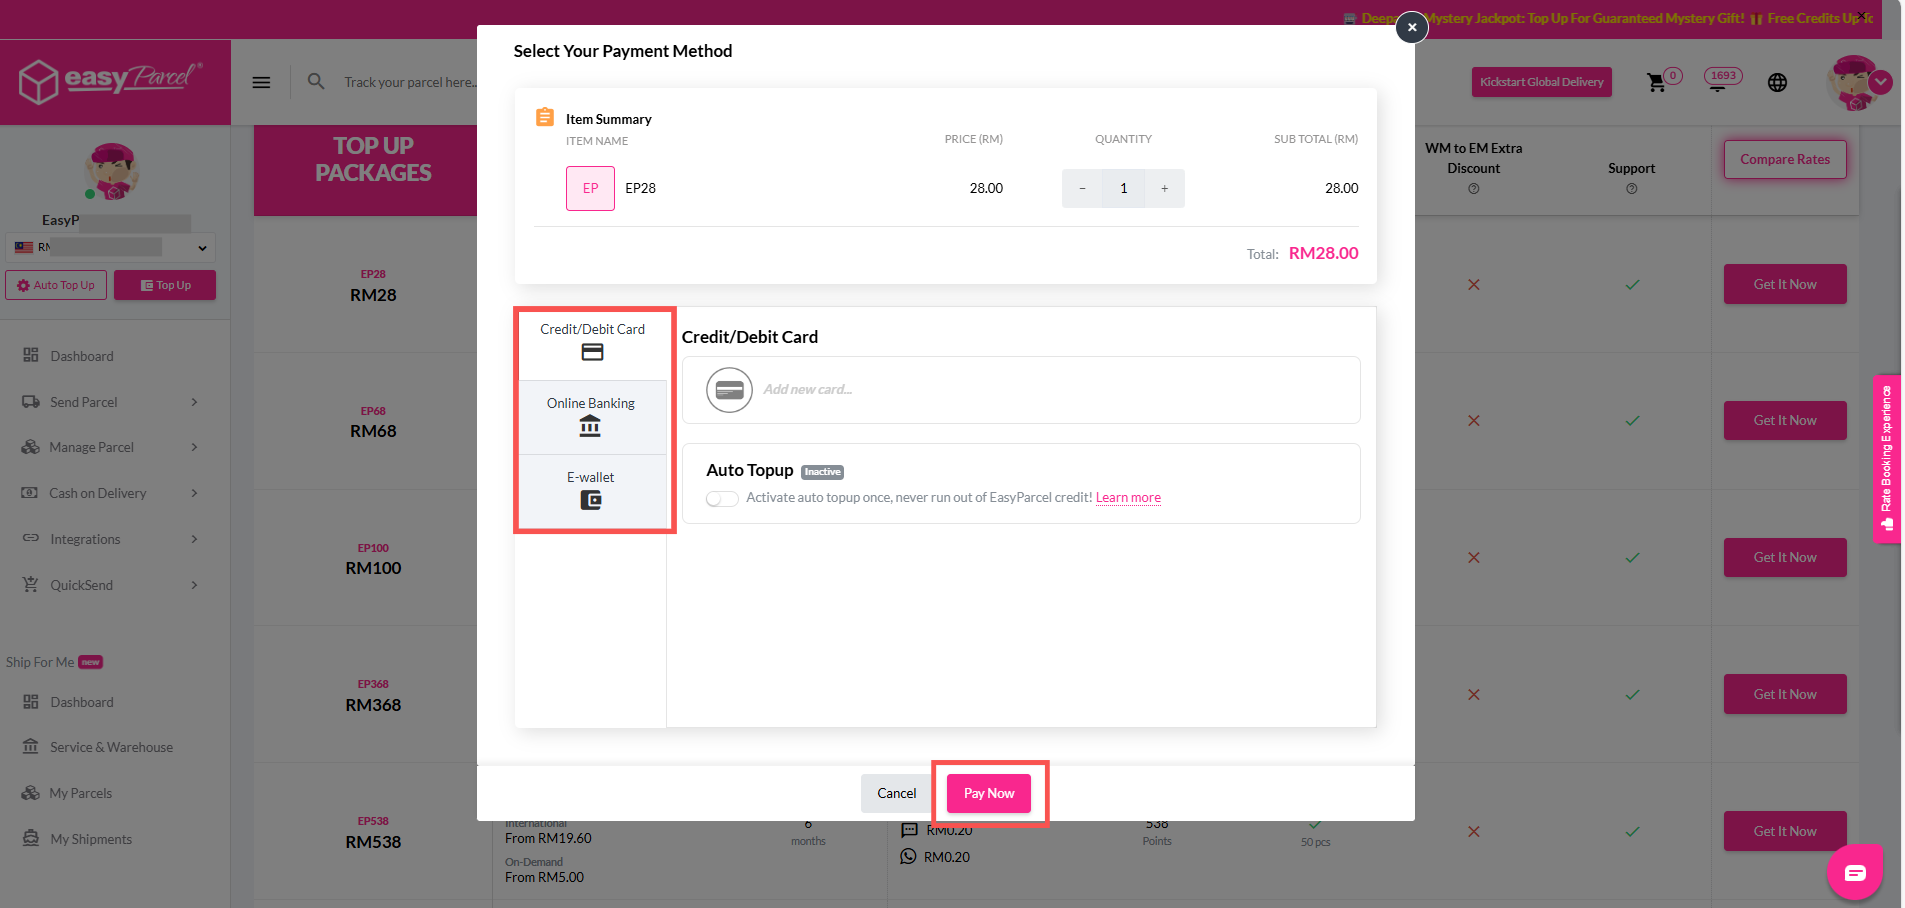Open Ship For Me Dashboard
Image resolution: width=1905 pixels, height=908 pixels.
tap(81, 702)
